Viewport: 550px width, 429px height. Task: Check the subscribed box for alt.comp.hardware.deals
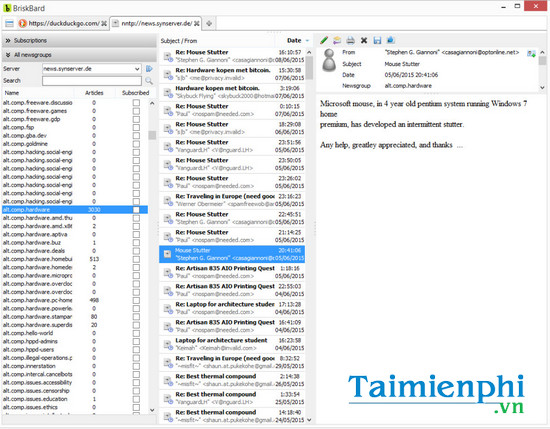coord(136,251)
